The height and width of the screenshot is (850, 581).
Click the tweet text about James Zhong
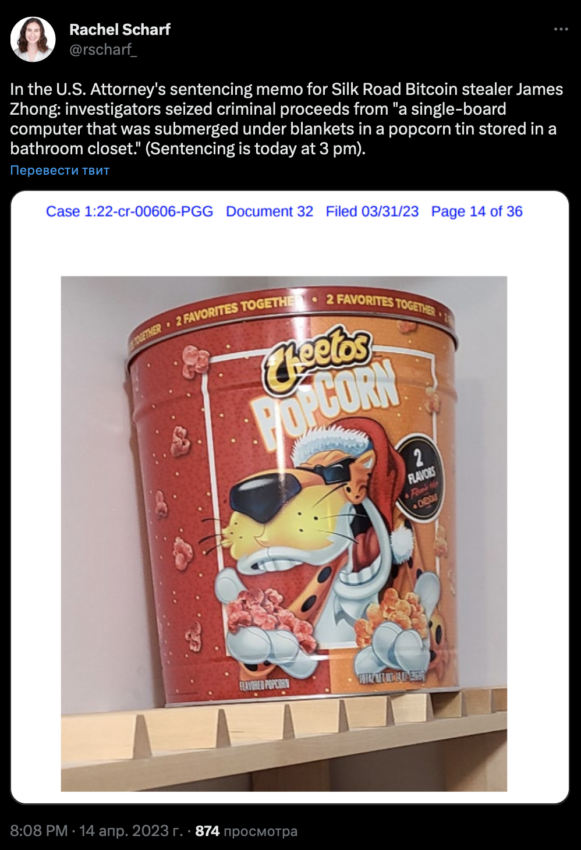tap(286, 119)
